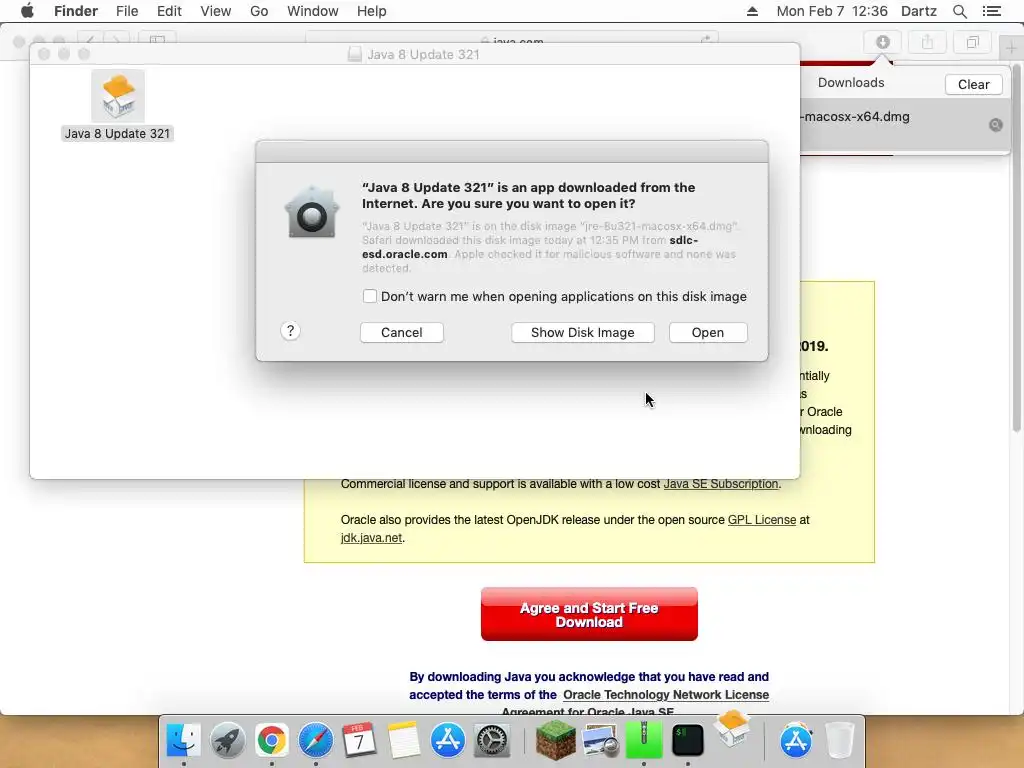Screen dimensions: 1024x768
Task: Open the Window menu
Action: tap(313, 11)
